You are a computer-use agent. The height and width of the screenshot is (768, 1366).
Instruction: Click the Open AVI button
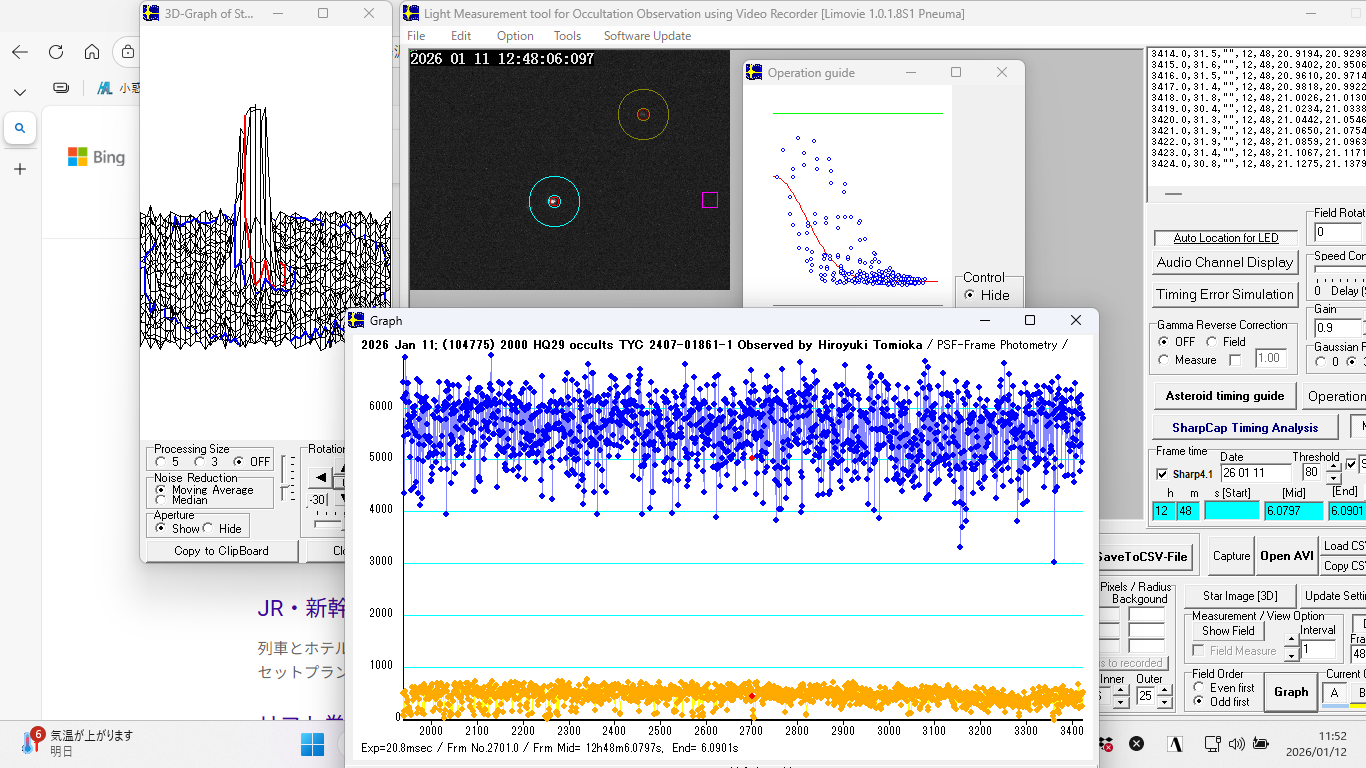coord(1287,556)
